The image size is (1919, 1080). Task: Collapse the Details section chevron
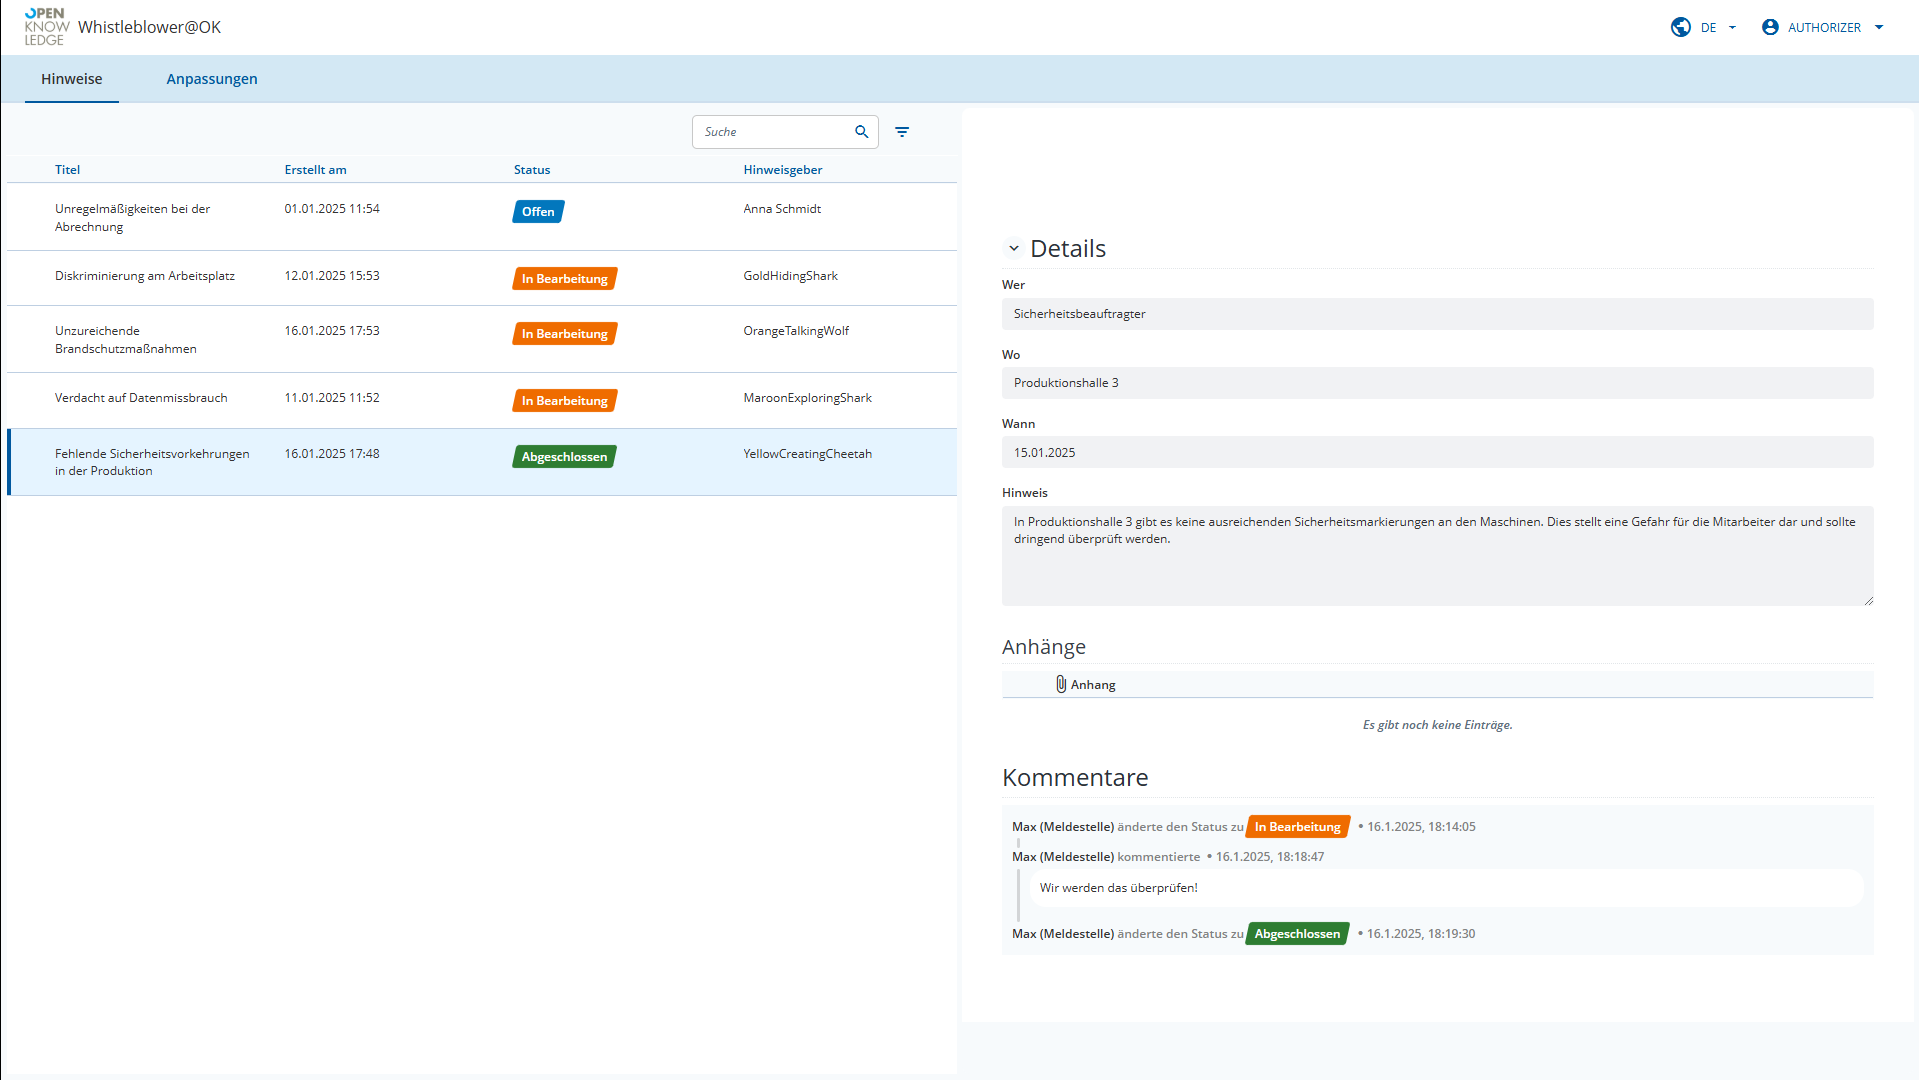coord(1014,248)
